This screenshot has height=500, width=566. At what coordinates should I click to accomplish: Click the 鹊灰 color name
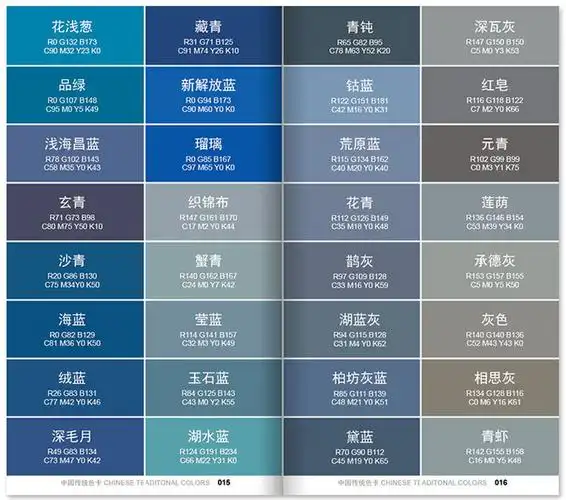(360, 261)
